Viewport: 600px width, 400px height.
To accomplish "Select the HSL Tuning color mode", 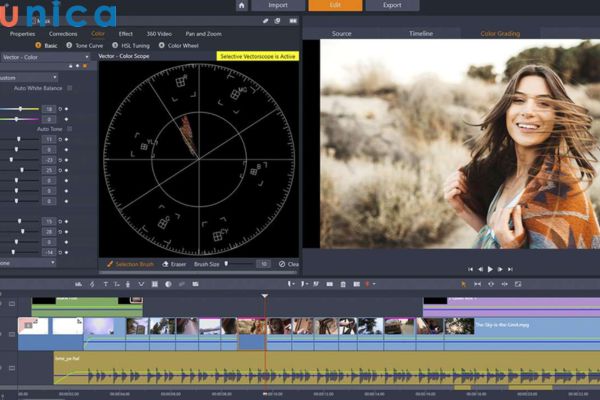I will click(x=131, y=46).
